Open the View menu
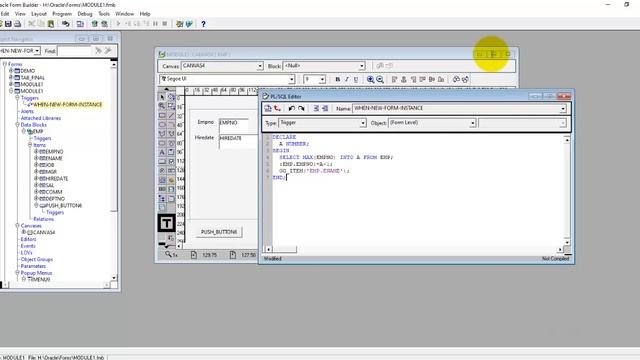 click(20, 14)
